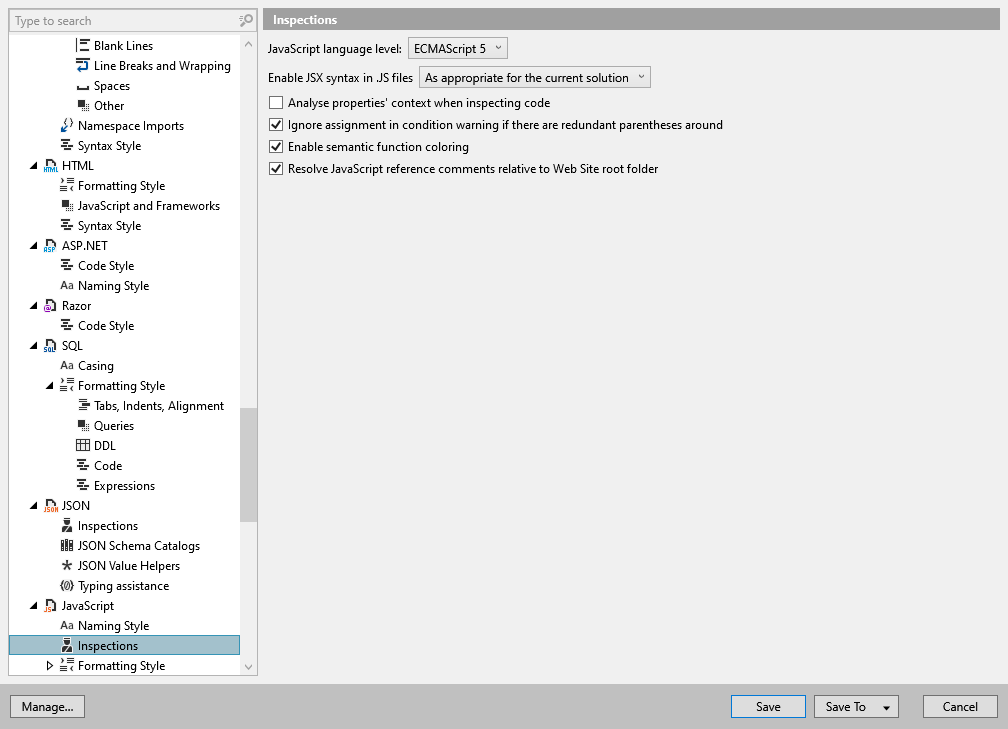Image resolution: width=1008 pixels, height=729 pixels.
Task: Click the JSON Value Helpers asterisk icon
Action: (67, 566)
